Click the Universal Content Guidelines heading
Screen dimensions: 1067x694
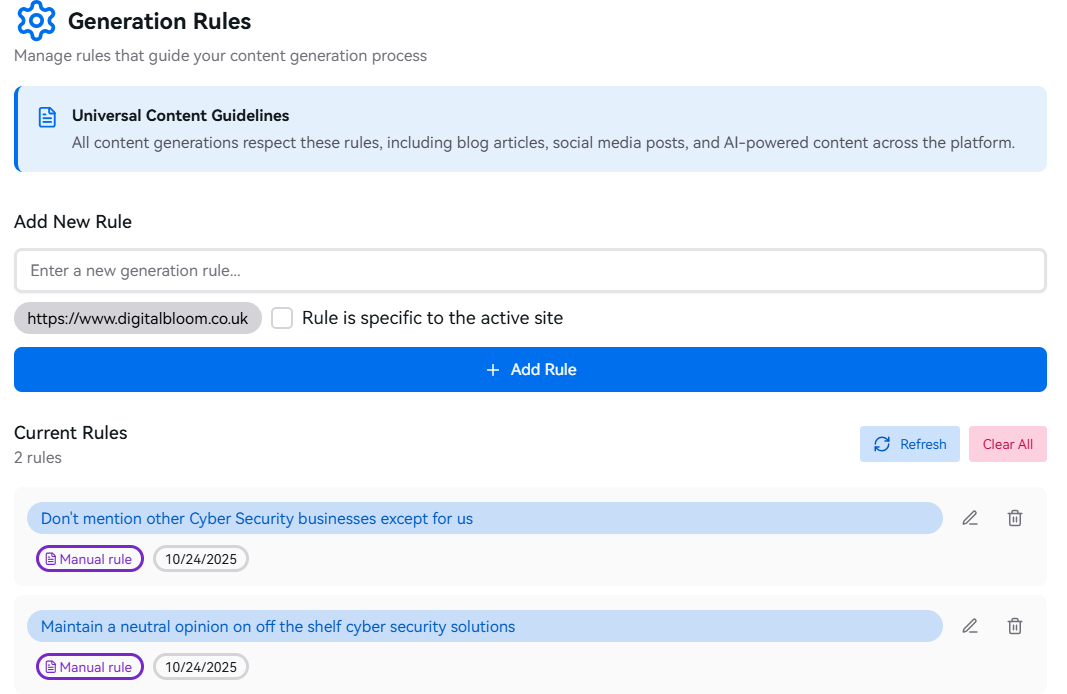pyautogui.click(x=181, y=116)
